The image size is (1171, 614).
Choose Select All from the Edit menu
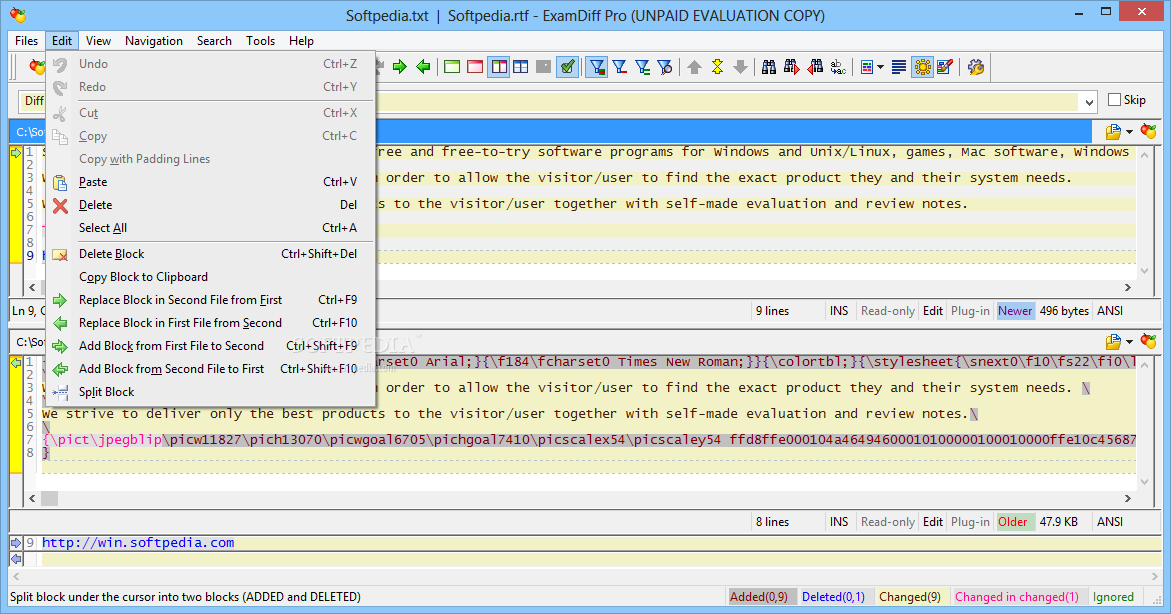click(x=210, y=228)
